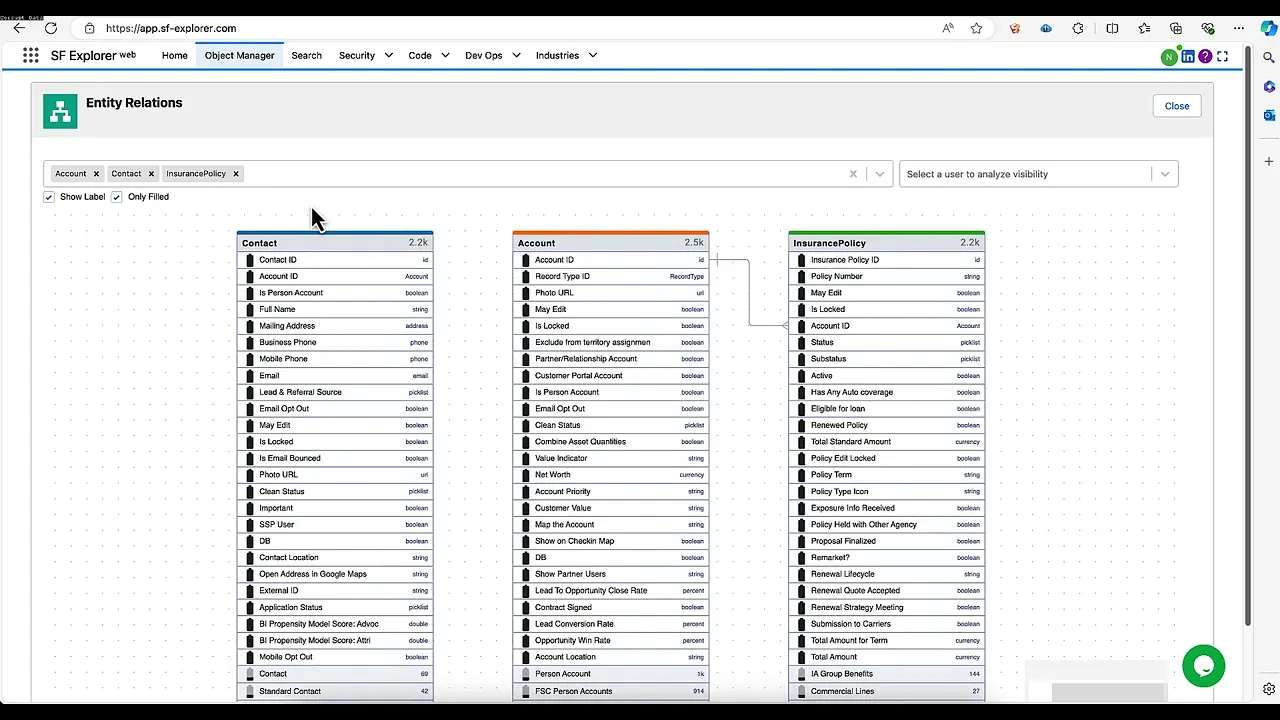Image resolution: width=1280 pixels, height=720 pixels.
Task: Select Total Standard Amount field
Action: (887, 442)
